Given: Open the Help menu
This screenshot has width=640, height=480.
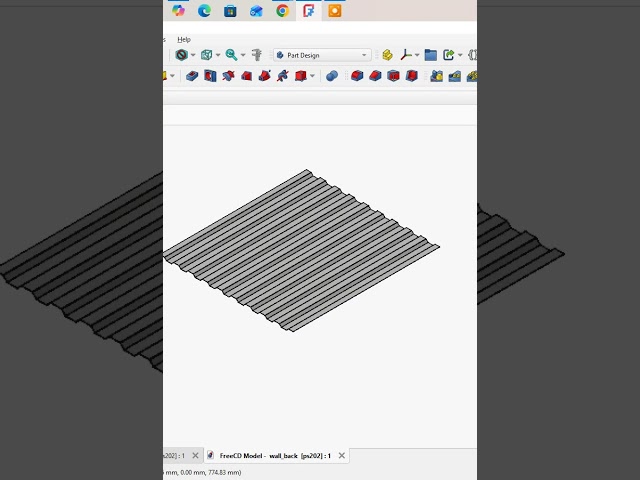Looking at the screenshot, I should [184, 40].
